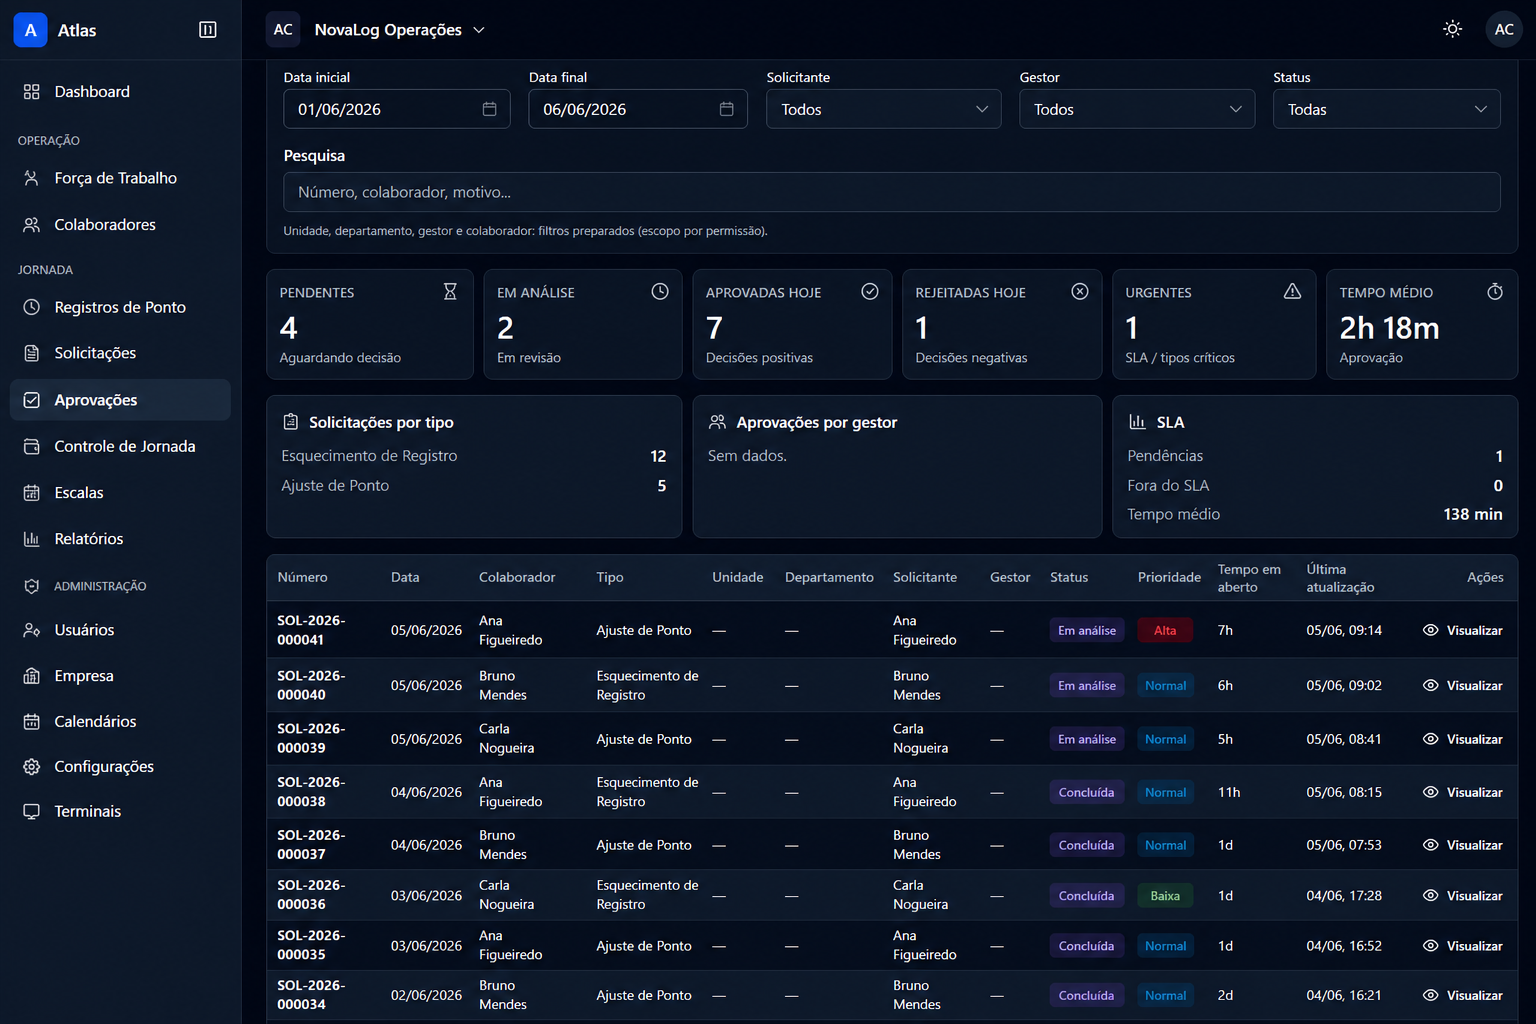Focus the Pesquisa search field
Viewport: 1536px width, 1024px height.
(x=892, y=192)
